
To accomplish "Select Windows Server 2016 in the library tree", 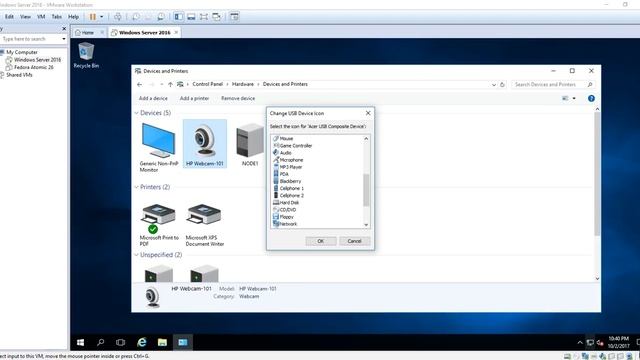I will coord(37,60).
